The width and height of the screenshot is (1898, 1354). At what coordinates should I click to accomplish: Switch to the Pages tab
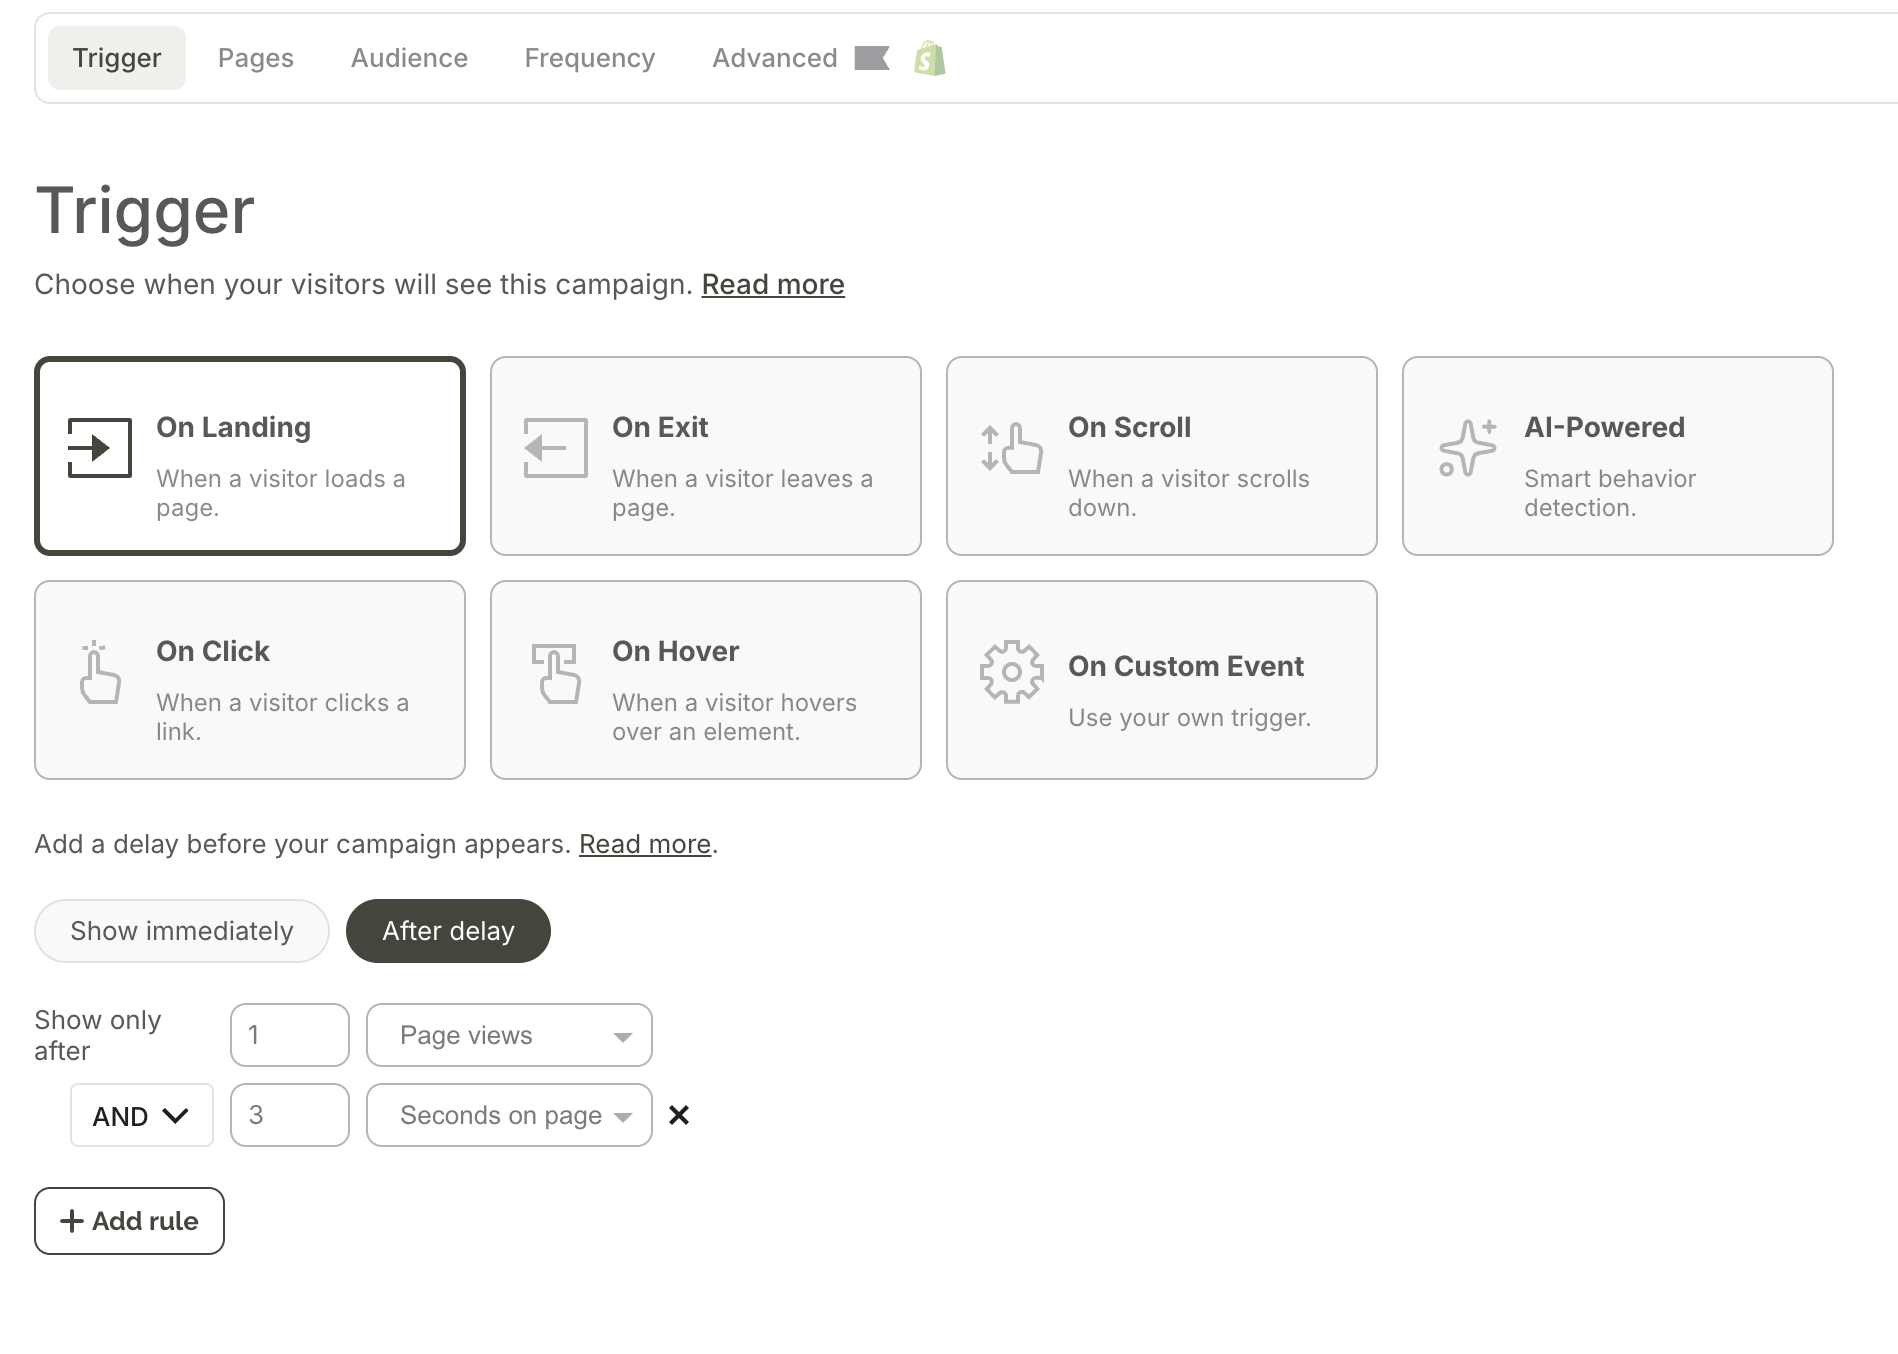[x=256, y=58]
